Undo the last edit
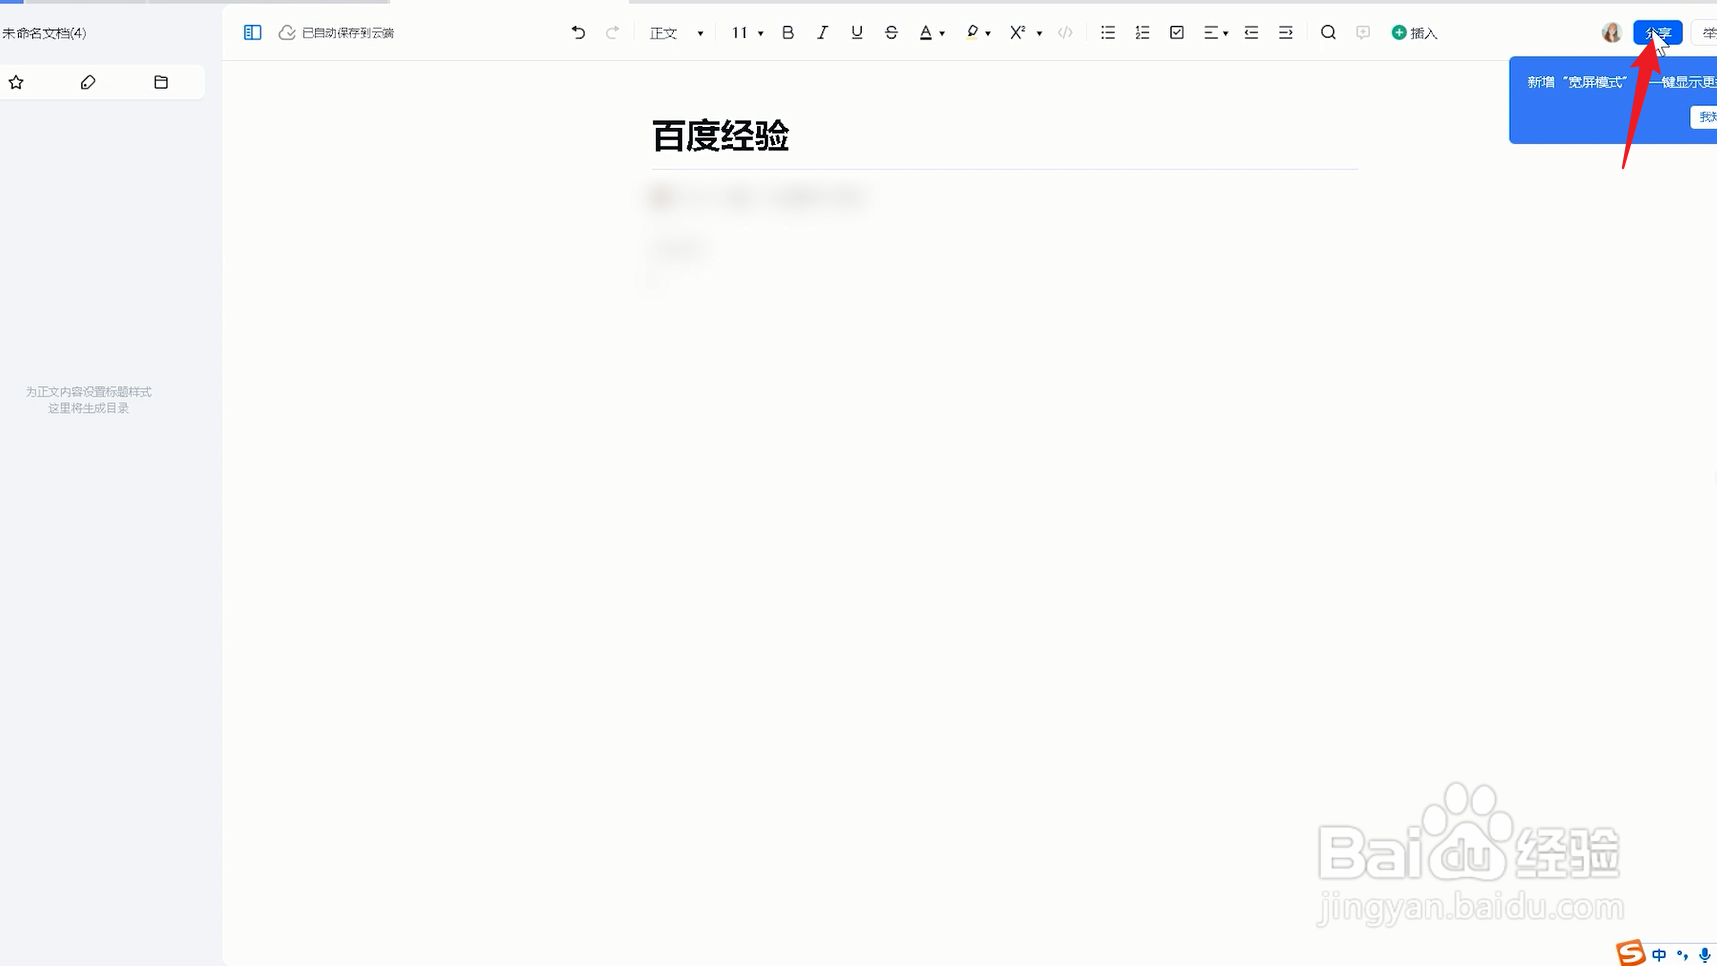 pyautogui.click(x=578, y=33)
